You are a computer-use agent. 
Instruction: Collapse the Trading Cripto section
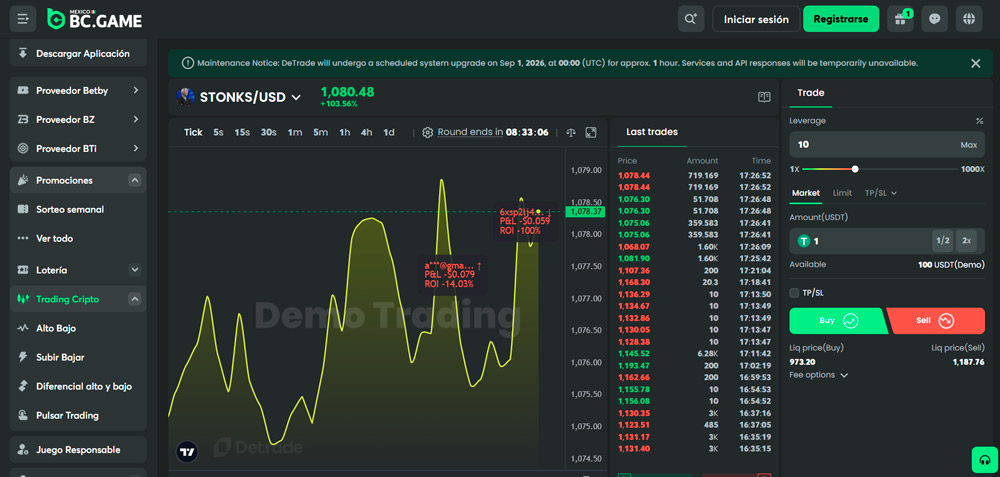click(135, 299)
